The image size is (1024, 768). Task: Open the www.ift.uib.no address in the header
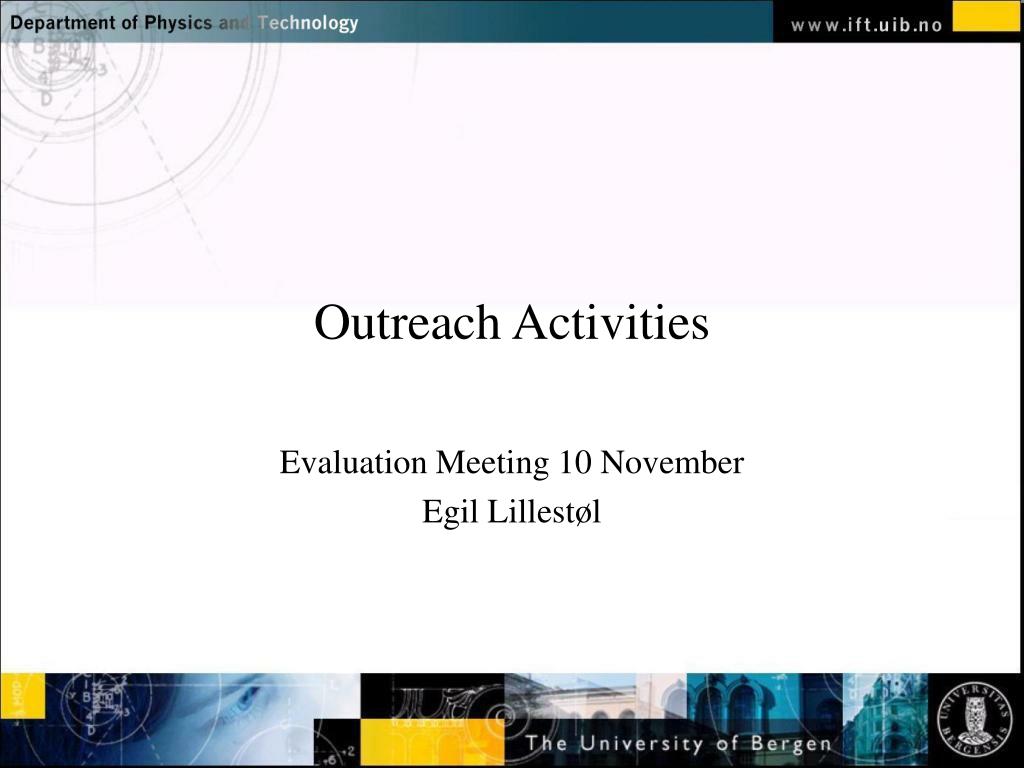pos(867,25)
